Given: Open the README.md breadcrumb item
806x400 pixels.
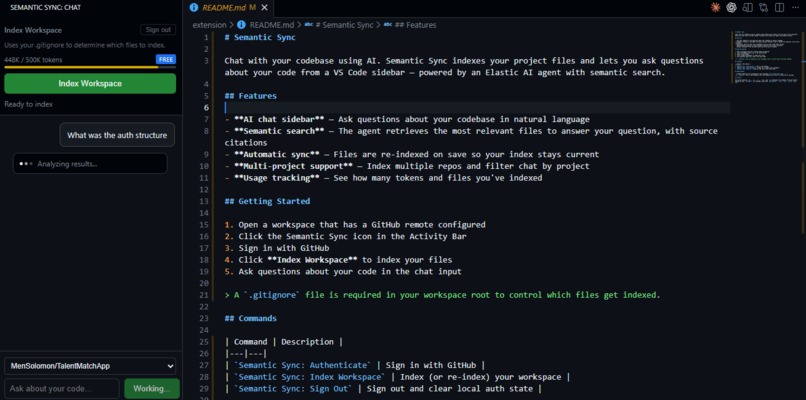Looking at the screenshot, I should point(272,25).
